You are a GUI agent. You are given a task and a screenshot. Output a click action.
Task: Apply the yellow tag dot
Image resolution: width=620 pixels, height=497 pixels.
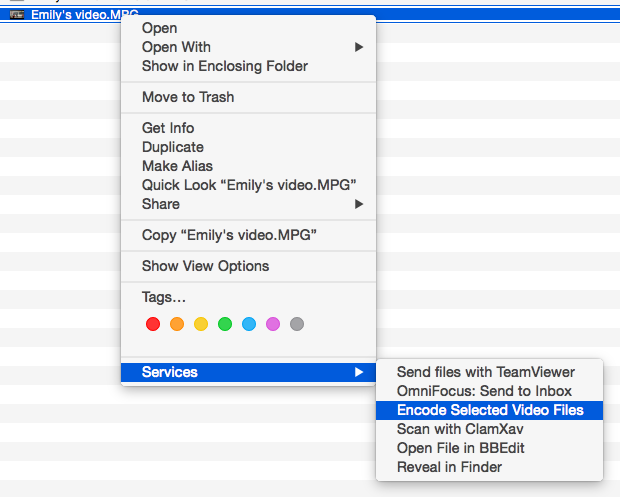pyautogui.click(x=201, y=324)
